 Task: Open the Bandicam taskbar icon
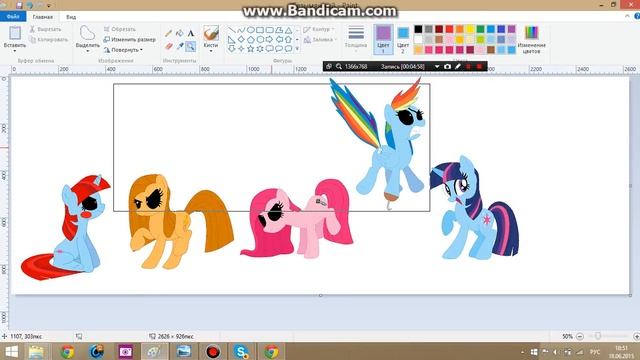(213, 351)
